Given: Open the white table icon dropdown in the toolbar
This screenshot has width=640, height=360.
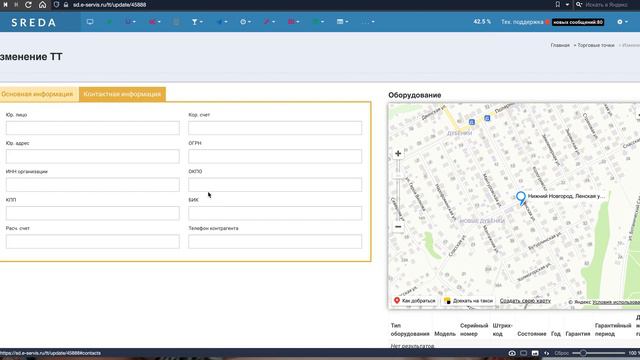Looking at the screenshot, I should [x=342, y=22].
